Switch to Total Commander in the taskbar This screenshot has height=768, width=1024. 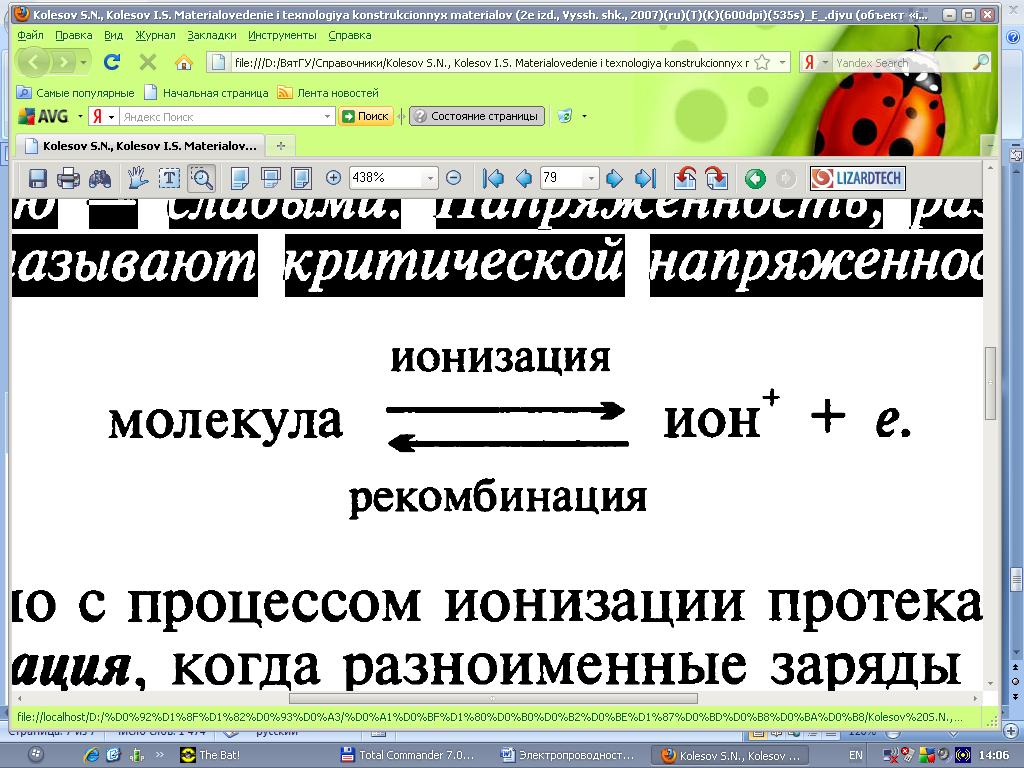(x=408, y=755)
